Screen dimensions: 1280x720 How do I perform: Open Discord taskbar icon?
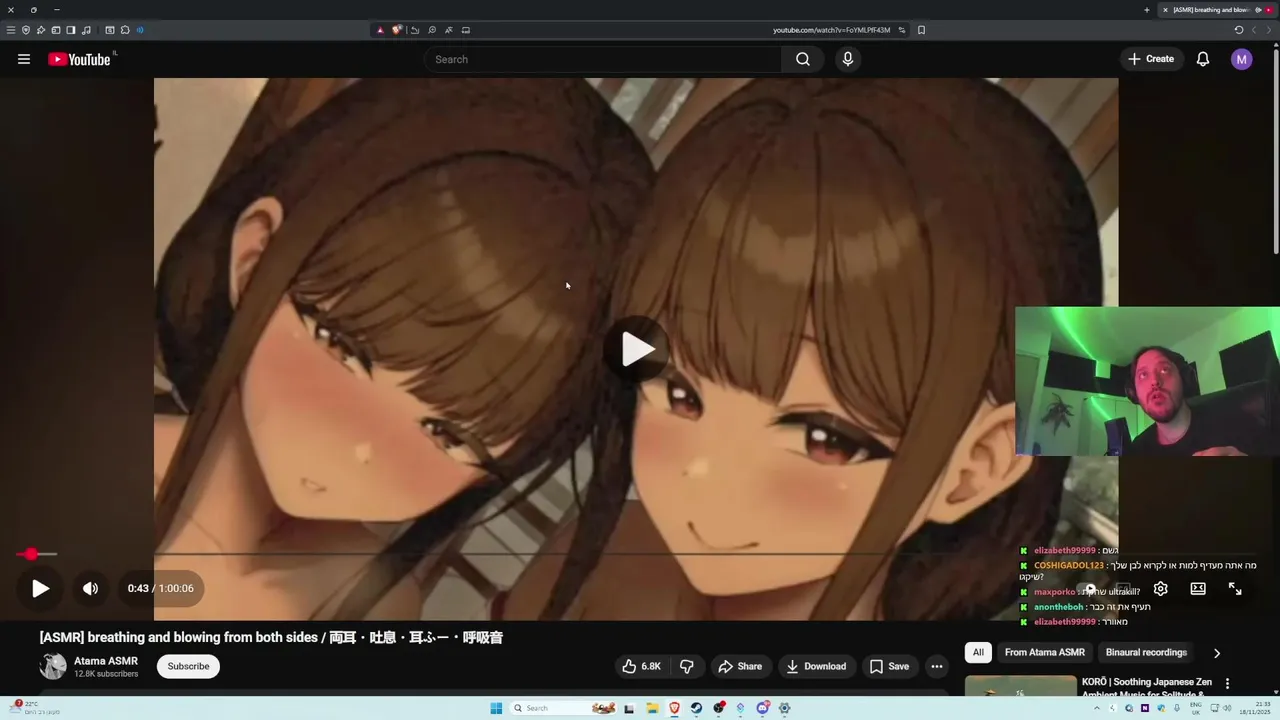763,708
